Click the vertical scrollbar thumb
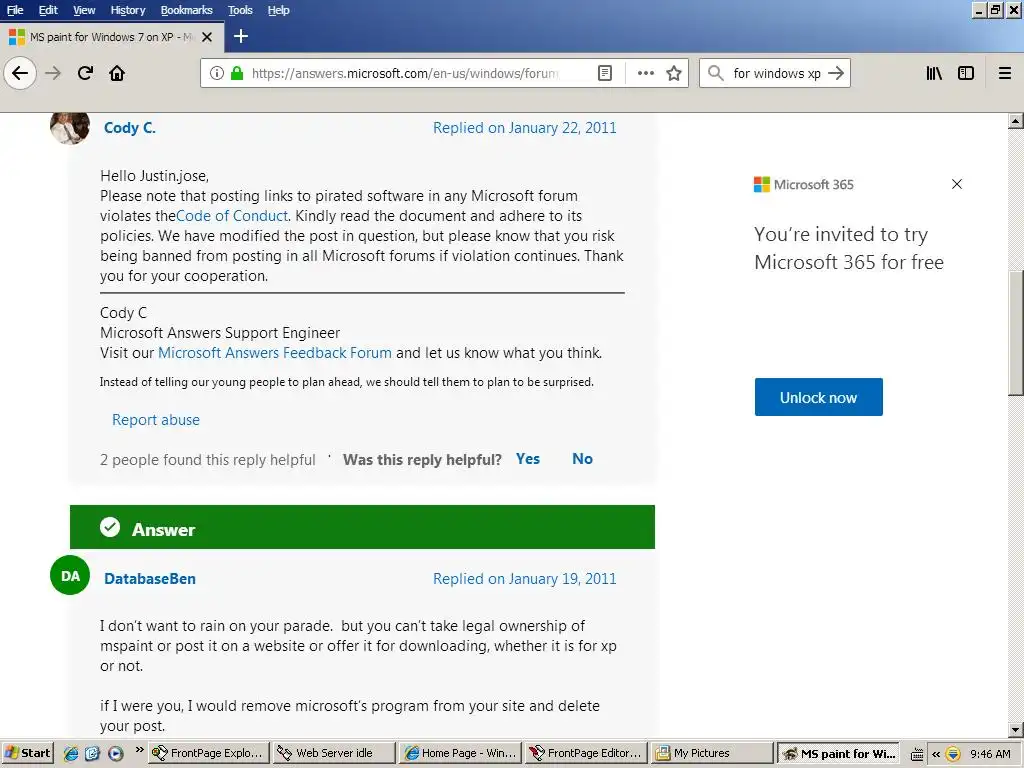Screen dimensions: 1024x768 click(x=1016, y=332)
